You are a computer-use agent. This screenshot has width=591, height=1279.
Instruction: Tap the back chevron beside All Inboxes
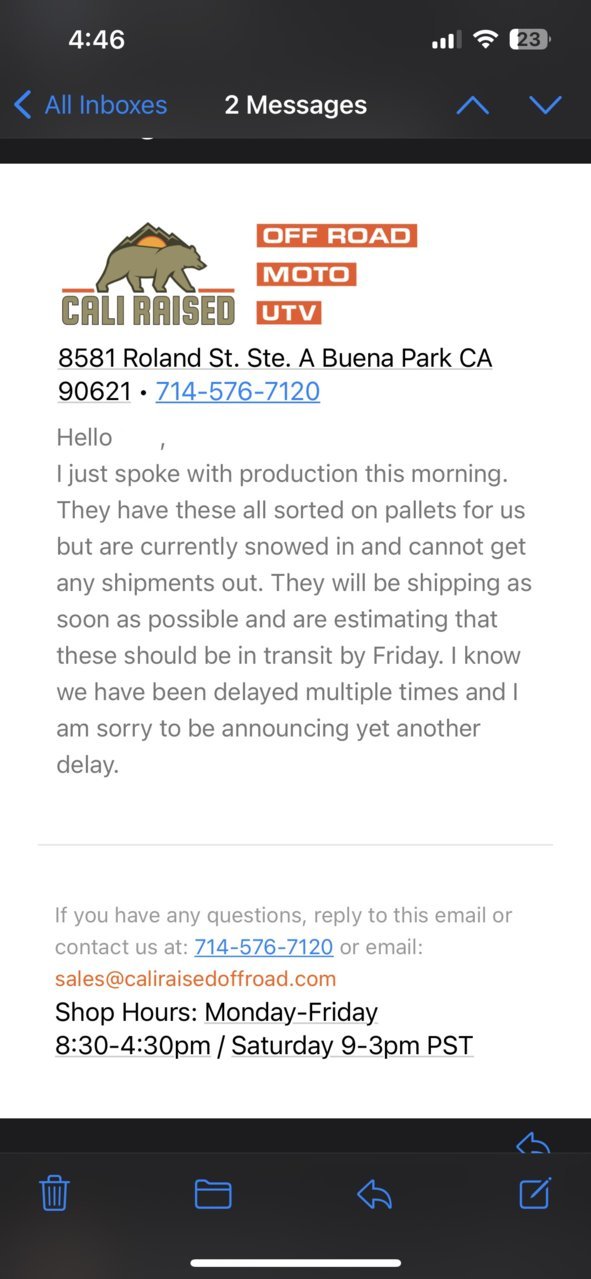(x=22, y=105)
